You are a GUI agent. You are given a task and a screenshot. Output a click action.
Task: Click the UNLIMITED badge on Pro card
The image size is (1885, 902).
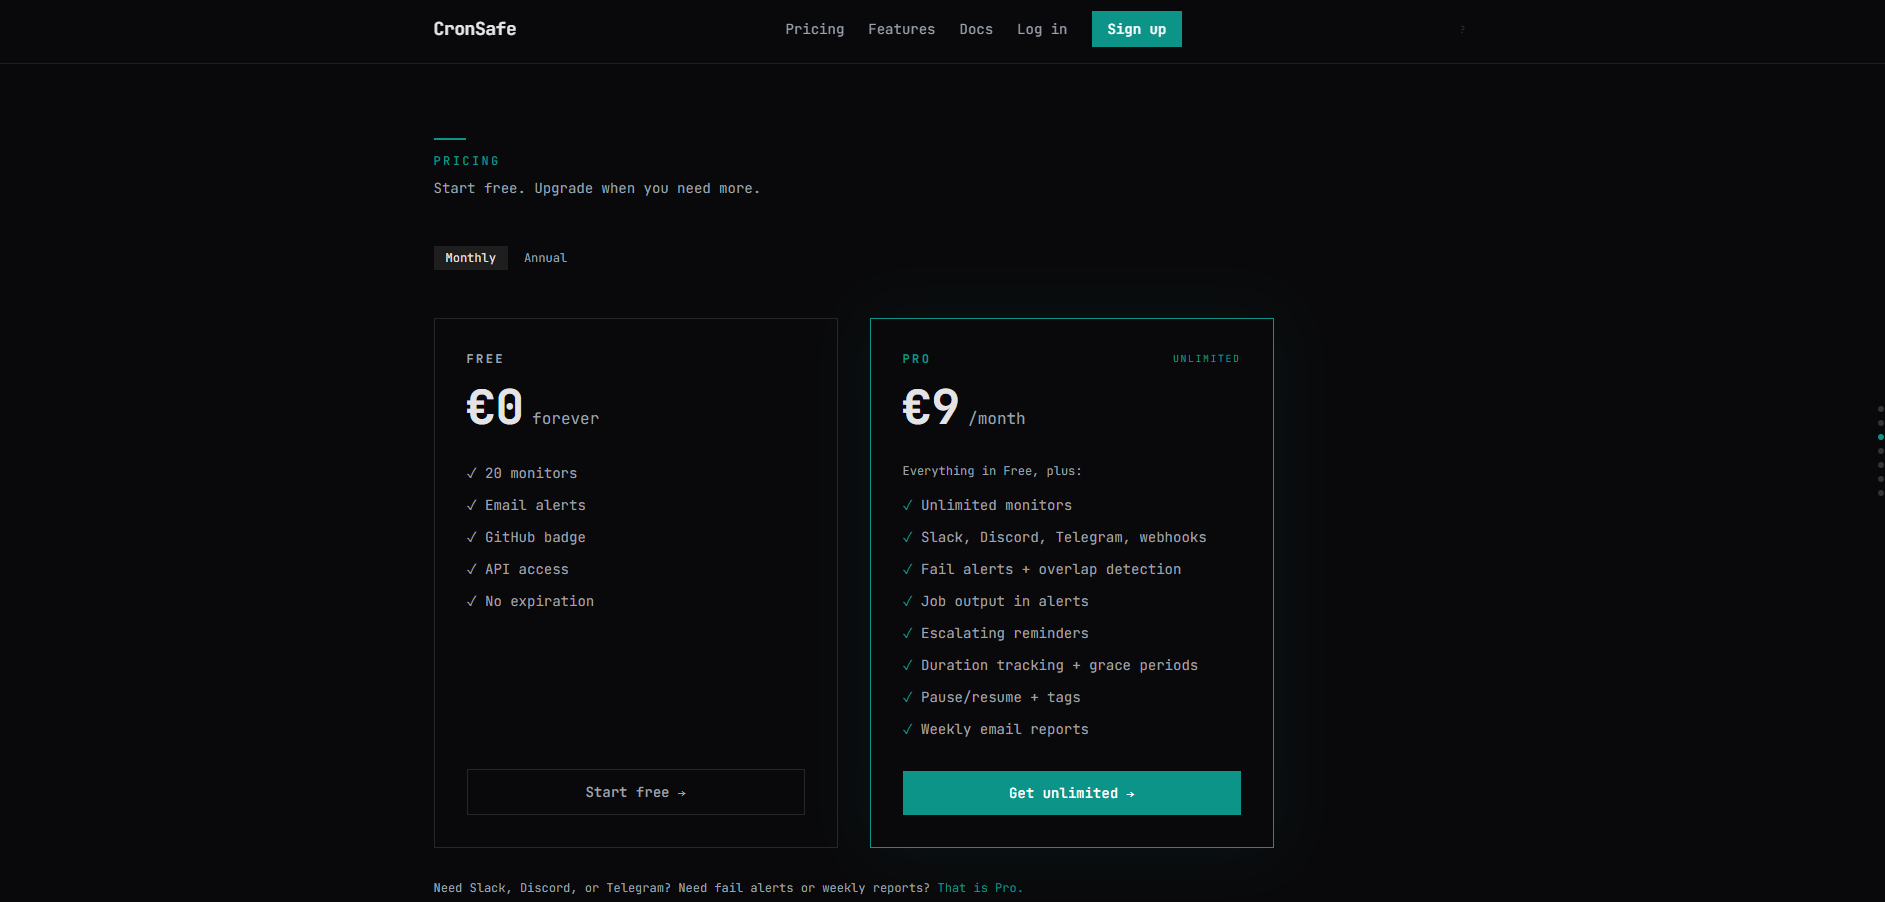pos(1206,358)
